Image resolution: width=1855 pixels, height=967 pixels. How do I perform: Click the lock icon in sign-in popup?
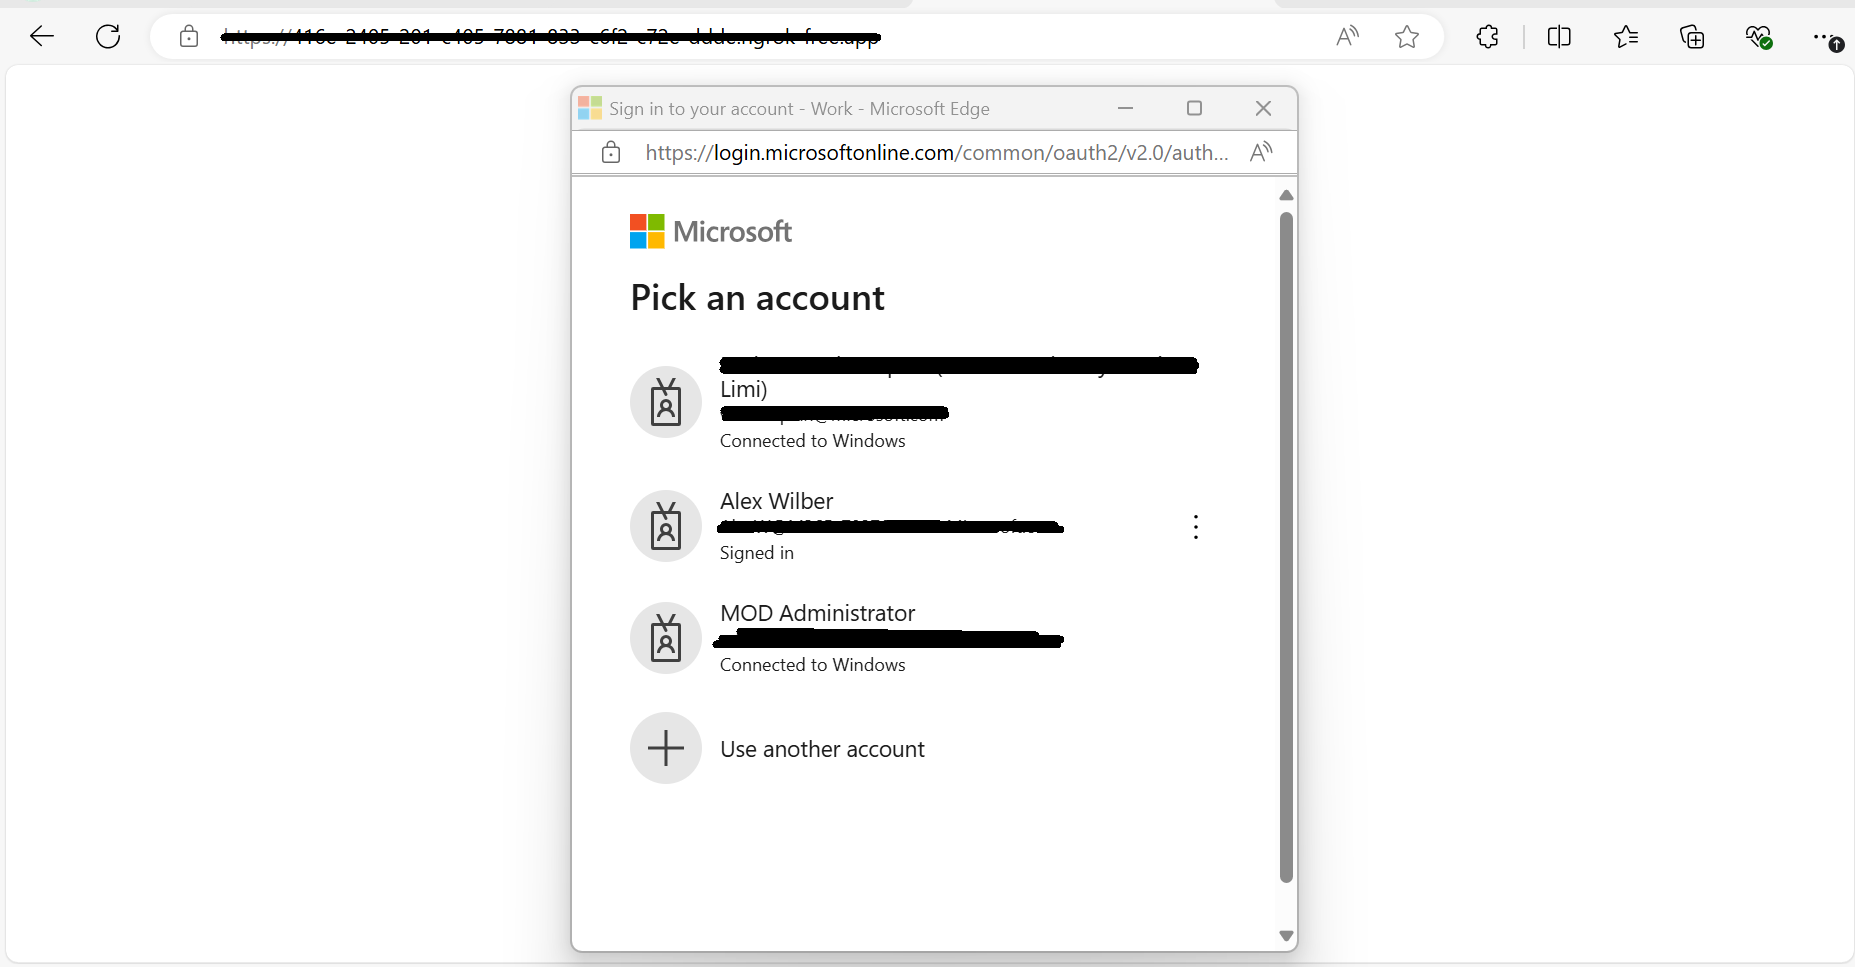pyautogui.click(x=611, y=152)
